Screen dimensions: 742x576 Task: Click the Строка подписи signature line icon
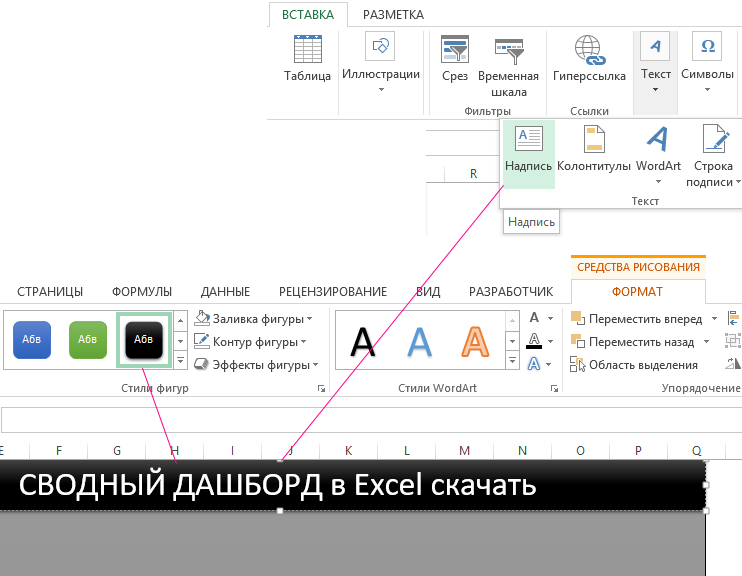coord(713,140)
